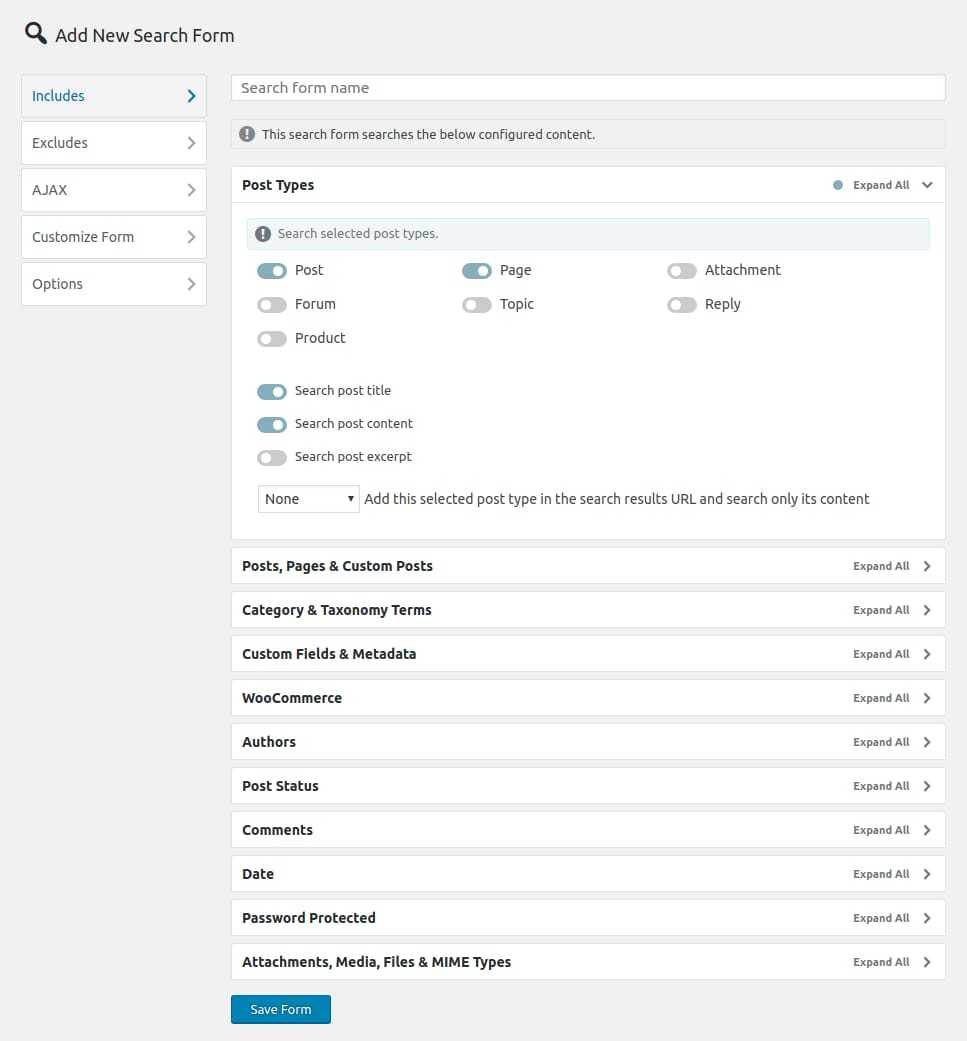The width and height of the screenshot is (967, 1041).
Task: Toggle the Product post type switch
Action: coord(272,339)
